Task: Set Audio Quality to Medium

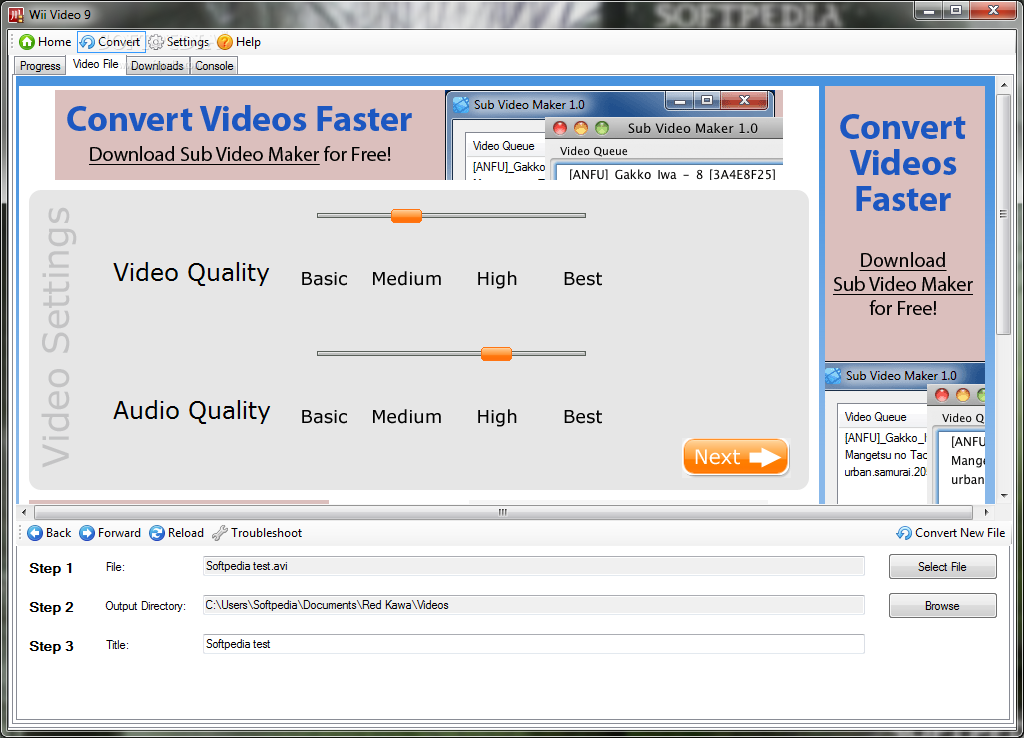Action: (406, 417)
